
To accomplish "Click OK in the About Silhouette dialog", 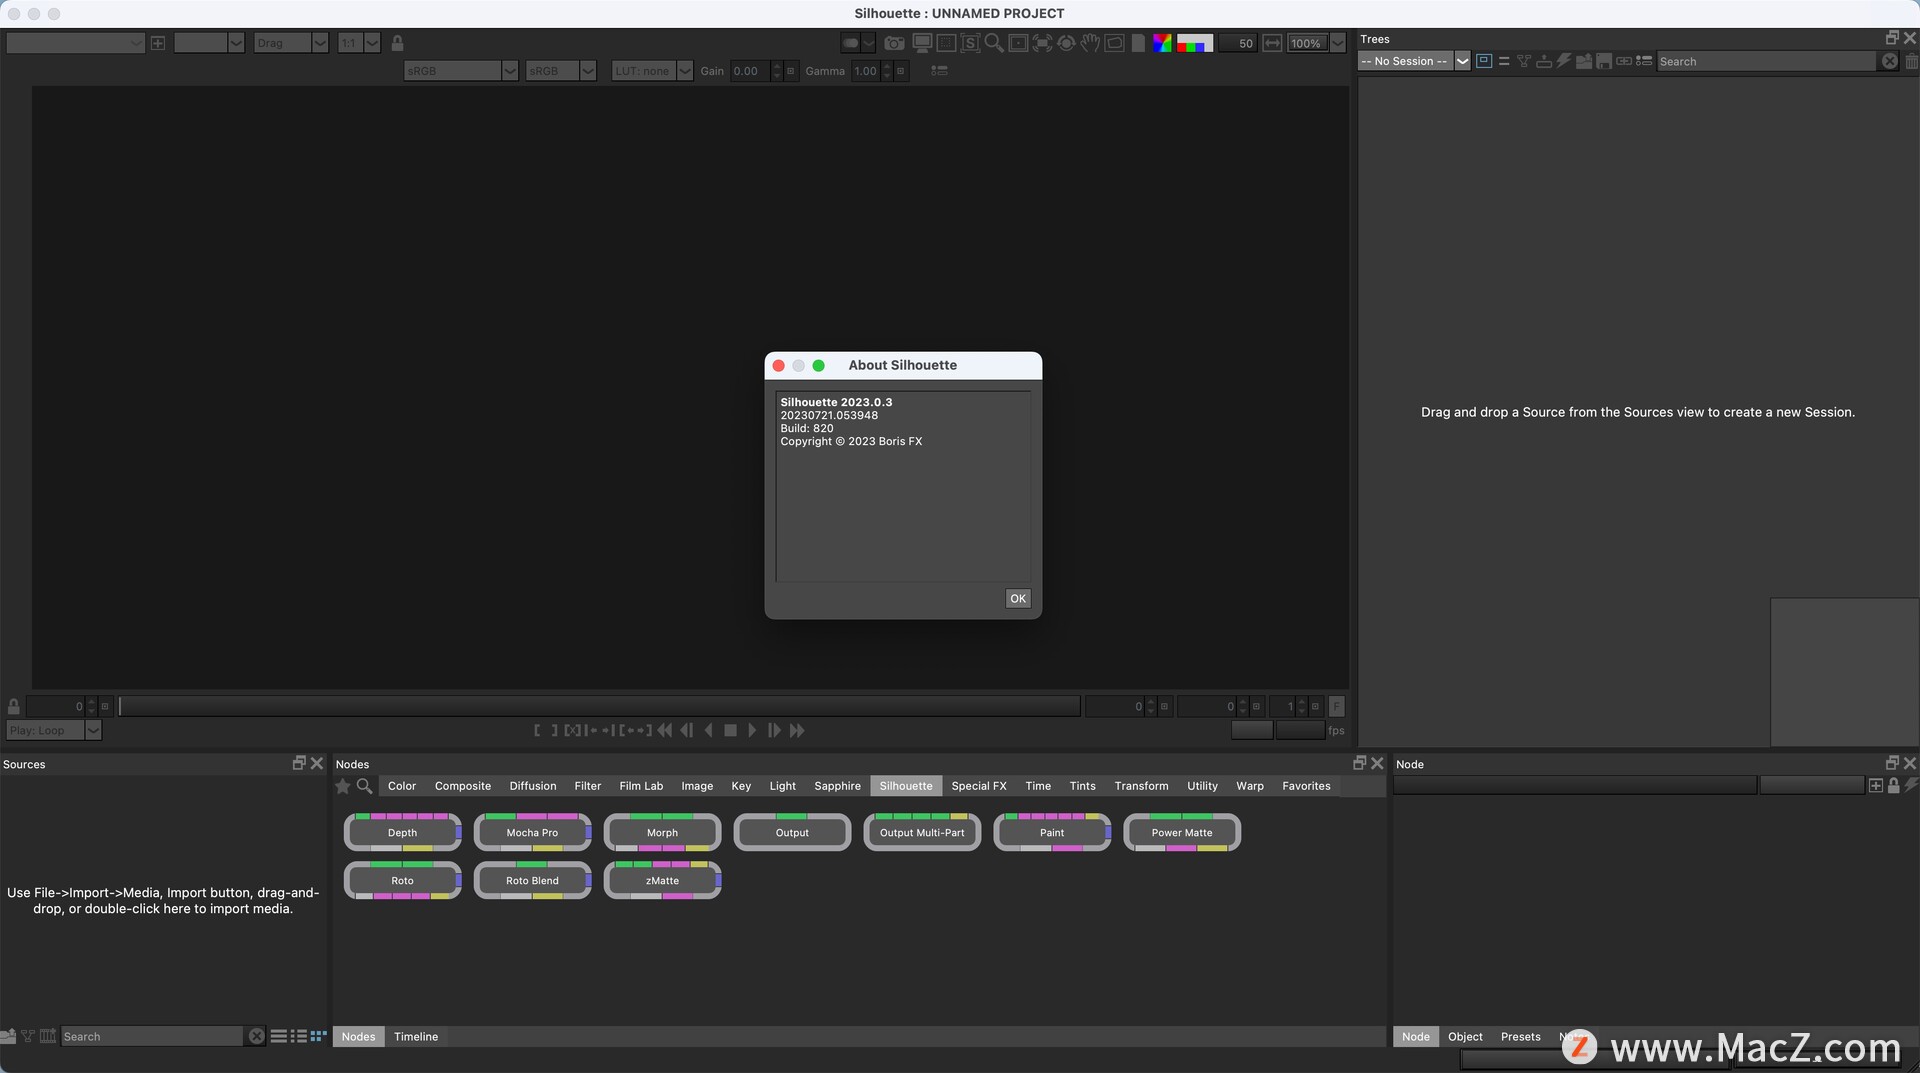I will [x=1018, y=598].
